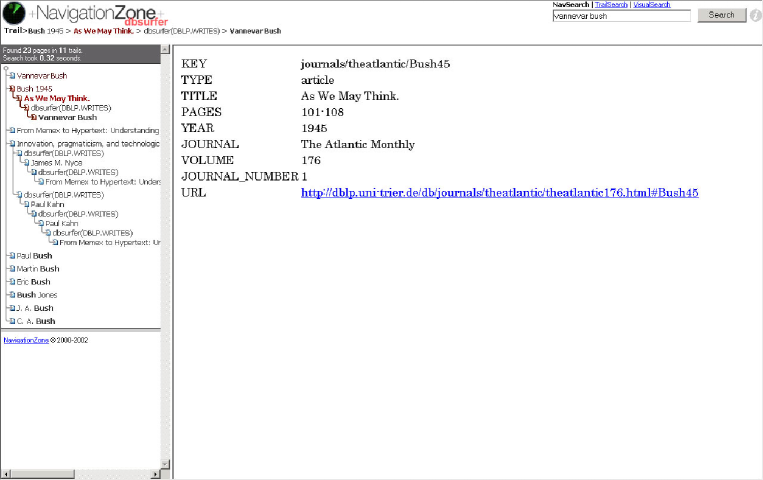The width and height of the screenshot is (763, 480).
Task: Click the horizontal scrollbar left arrow
Action: point(6,474)
